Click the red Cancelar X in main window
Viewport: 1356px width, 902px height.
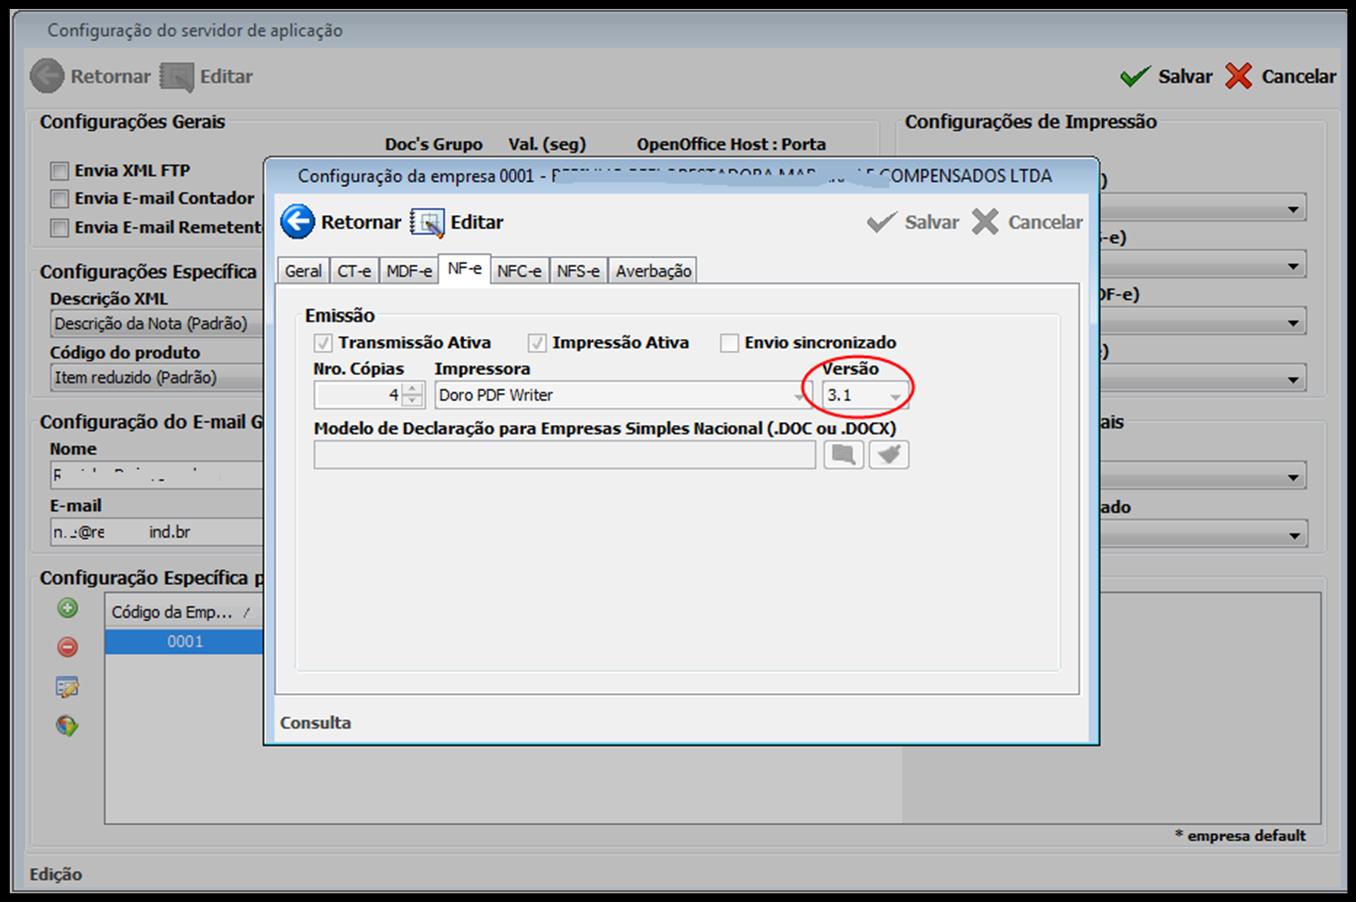(1239, 76)
